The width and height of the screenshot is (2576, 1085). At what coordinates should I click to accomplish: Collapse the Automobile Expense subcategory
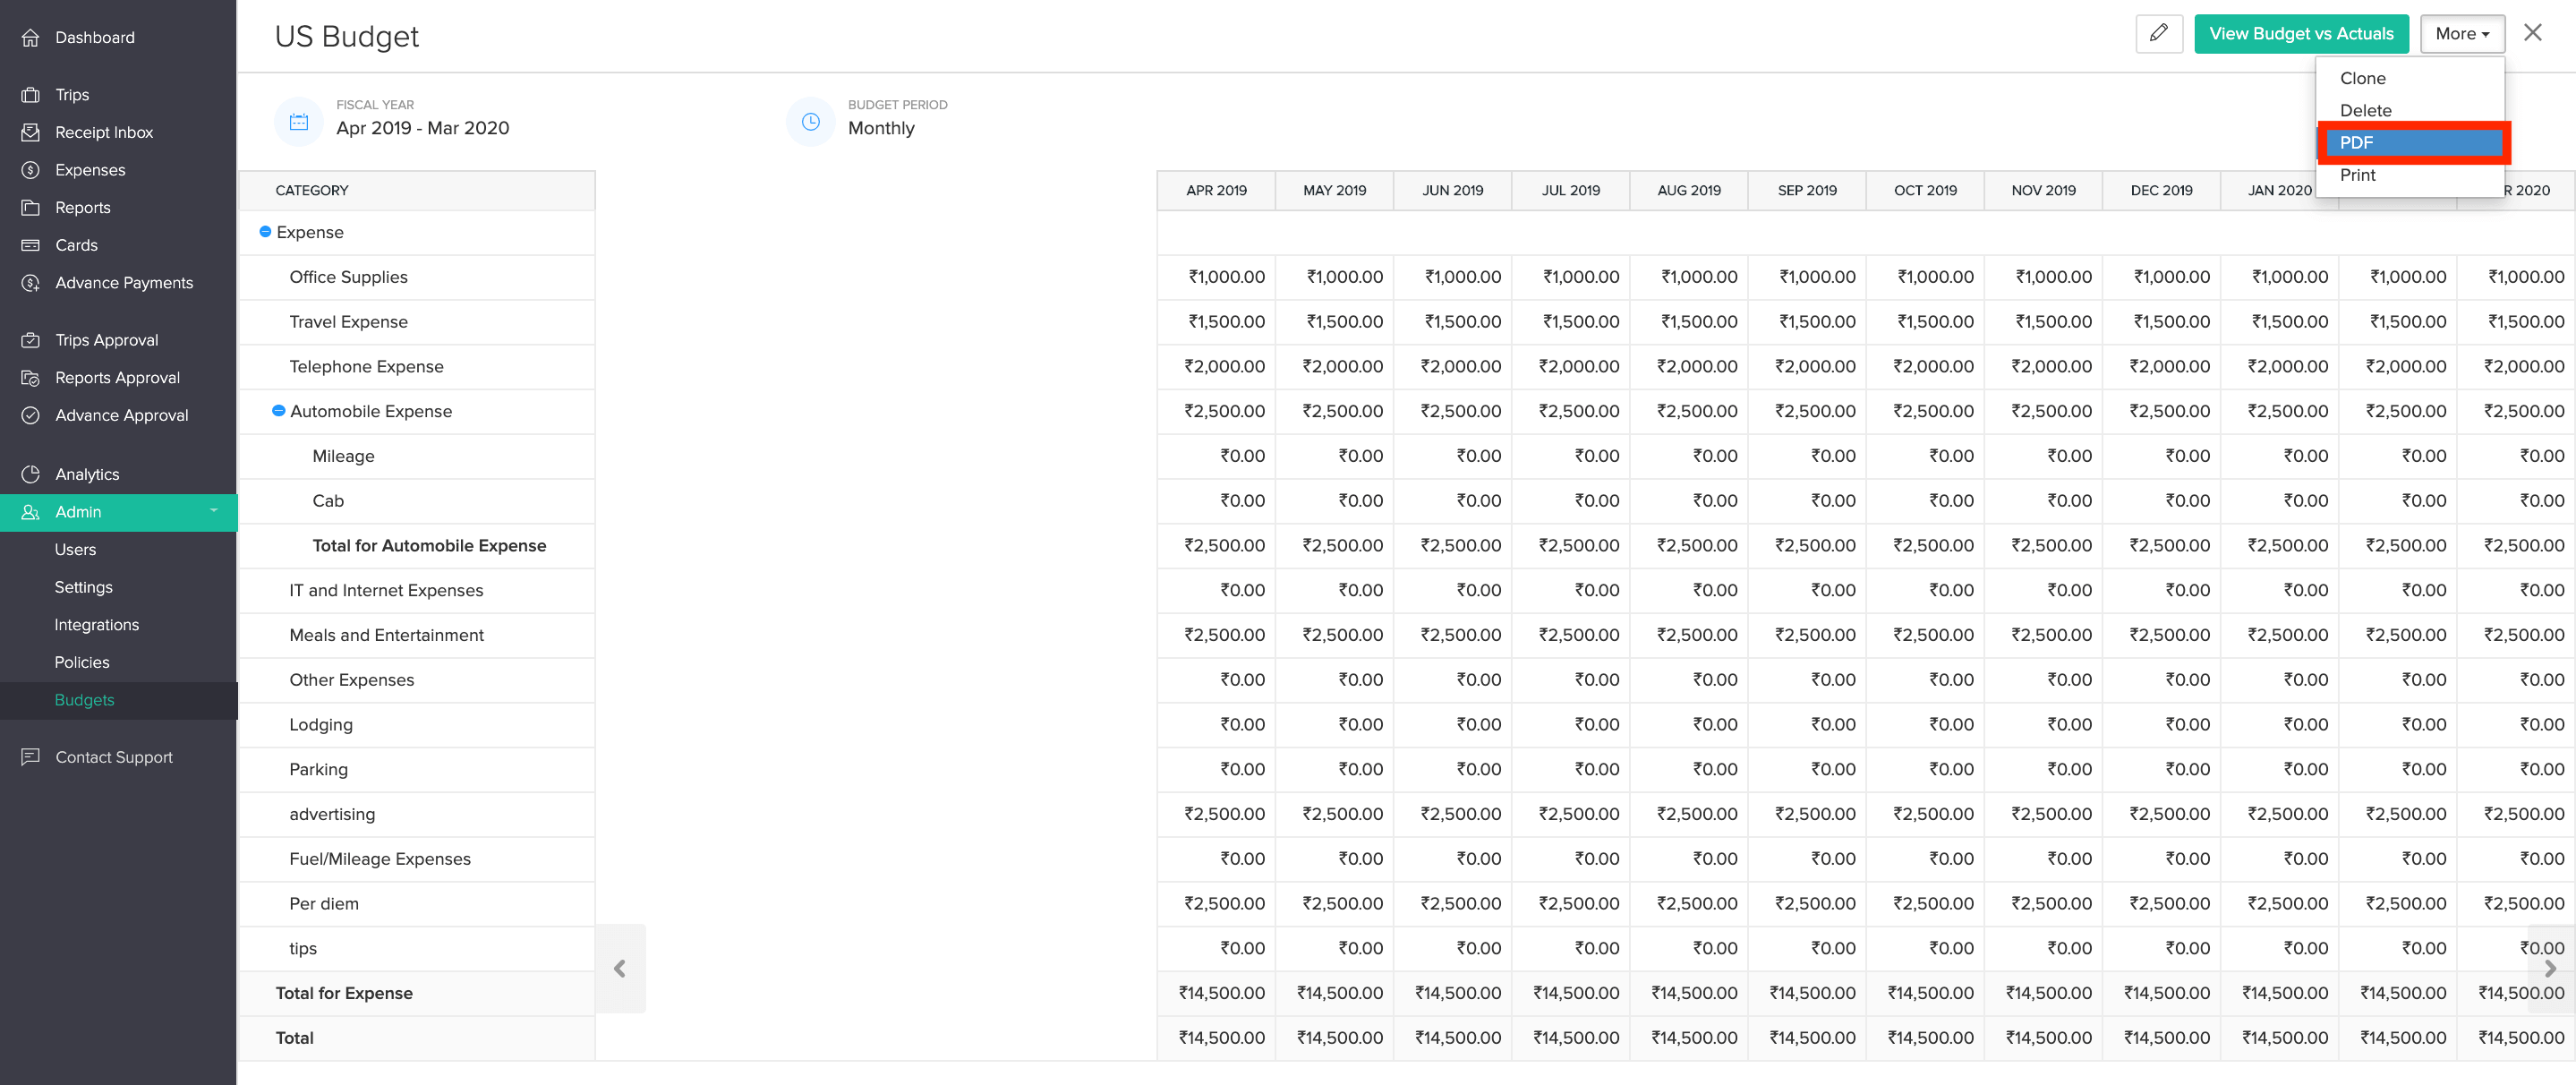279,411
